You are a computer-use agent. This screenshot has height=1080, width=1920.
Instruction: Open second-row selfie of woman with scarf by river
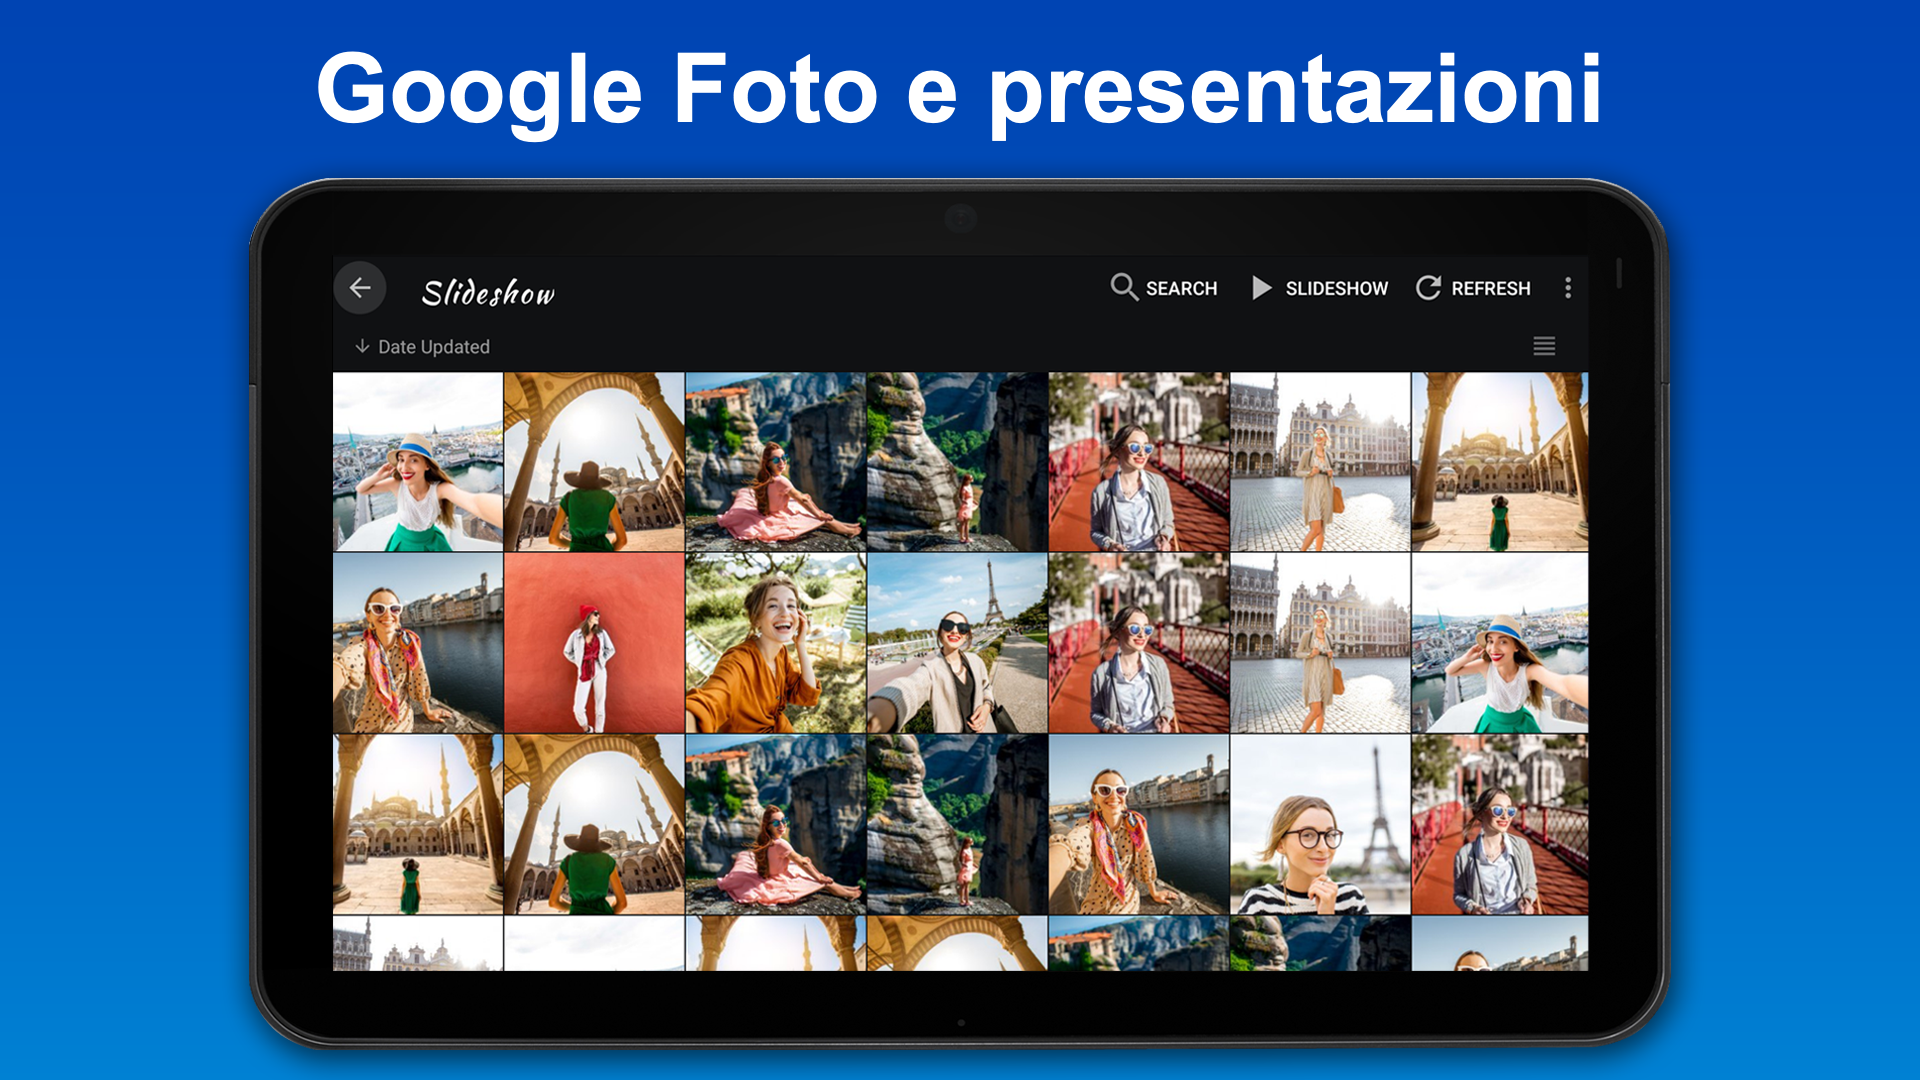(418, 644)
